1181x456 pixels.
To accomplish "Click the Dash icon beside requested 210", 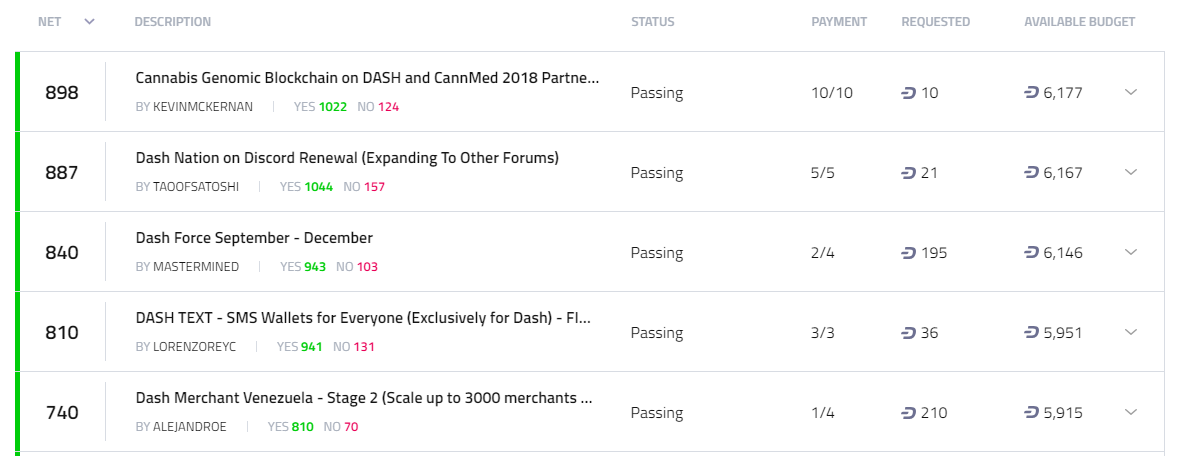I will coord(909,413).
